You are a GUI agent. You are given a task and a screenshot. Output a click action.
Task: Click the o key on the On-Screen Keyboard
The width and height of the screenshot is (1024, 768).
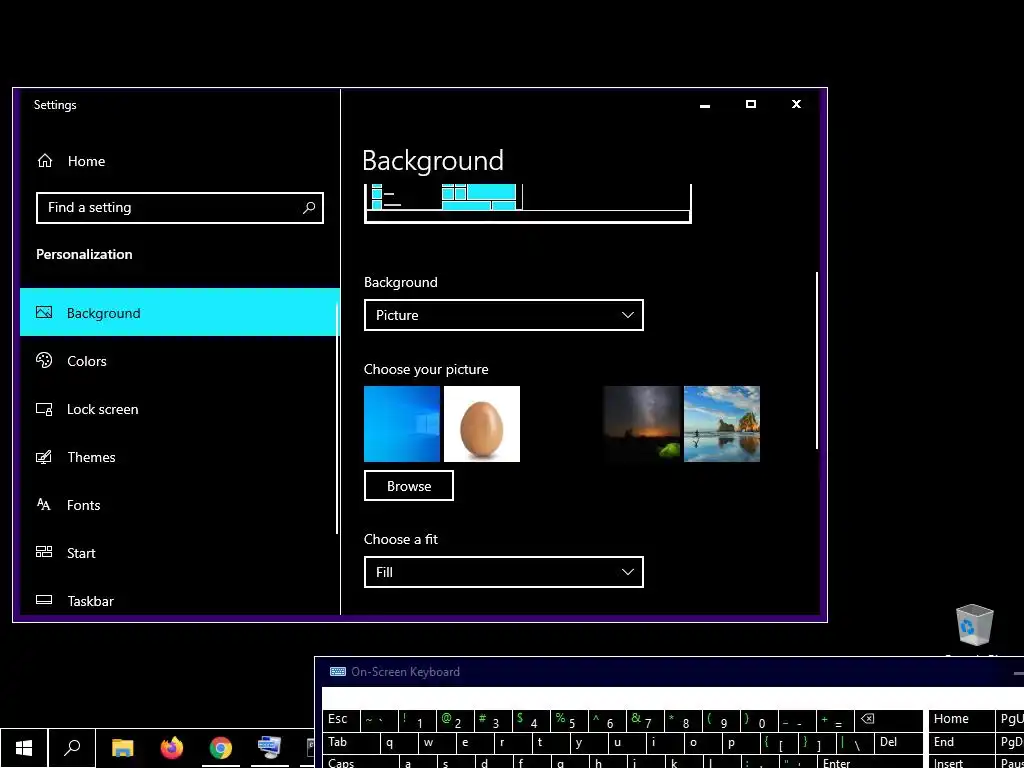coord(701,743)
